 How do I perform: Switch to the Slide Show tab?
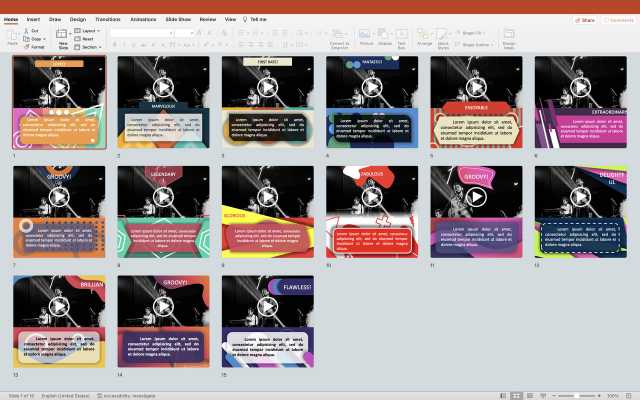pos(181,19)
